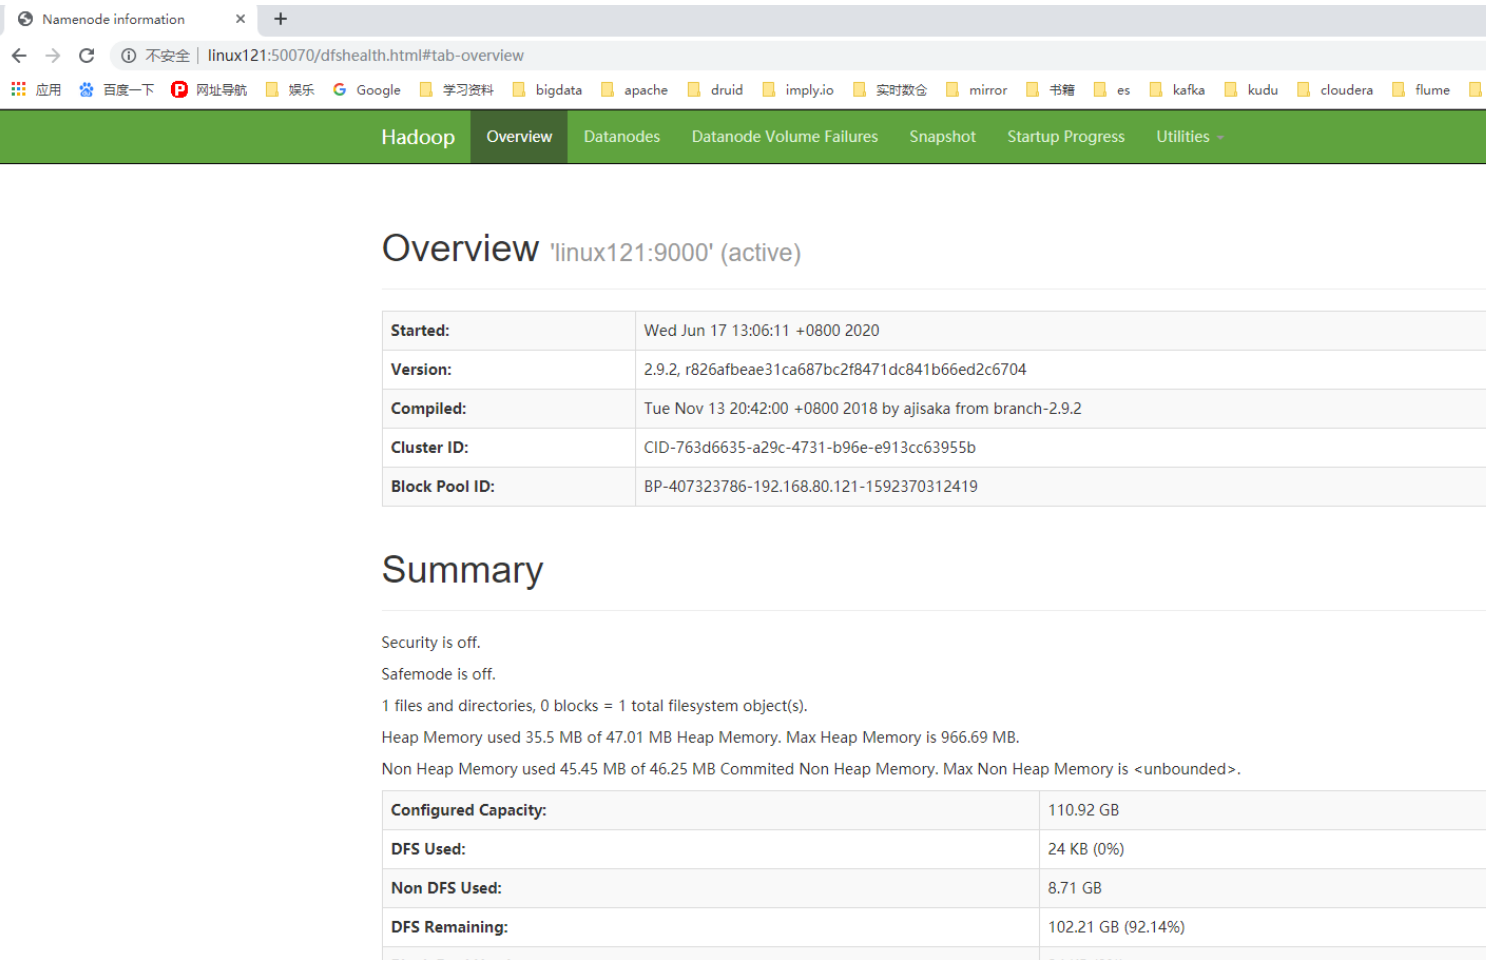The height and width of the screenshot is (960, 1486).
Task: View the Startup Progress tab
Action: [x=1066, y=137]
